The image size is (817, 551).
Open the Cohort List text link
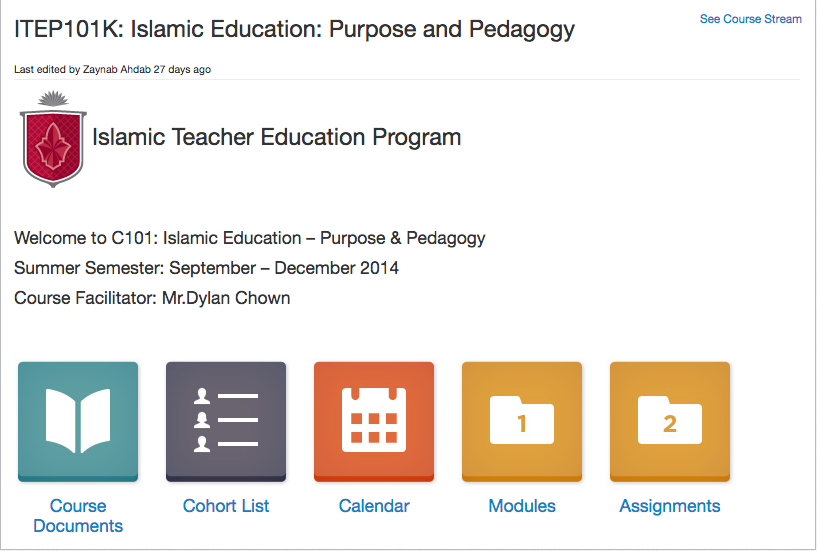pos(226,506)
